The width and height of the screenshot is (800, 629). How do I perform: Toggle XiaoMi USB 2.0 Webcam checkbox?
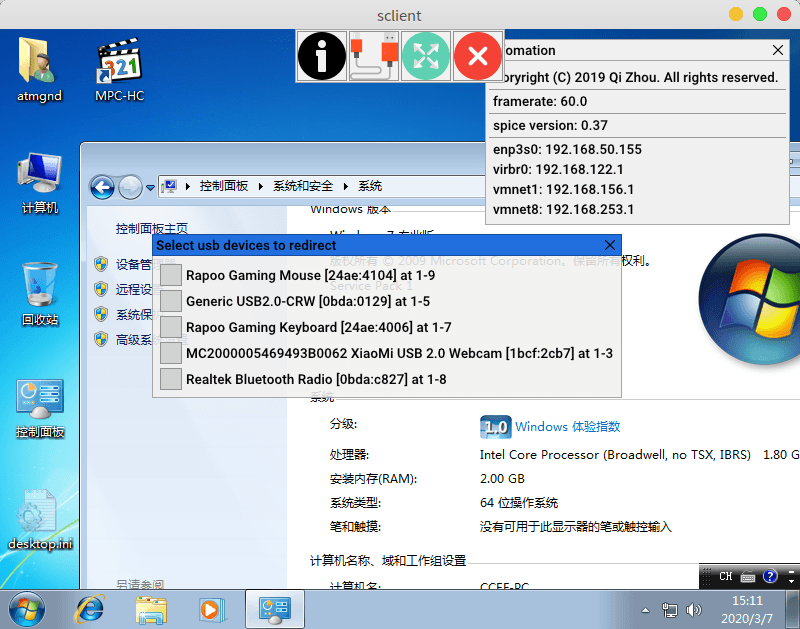point(171,353)
